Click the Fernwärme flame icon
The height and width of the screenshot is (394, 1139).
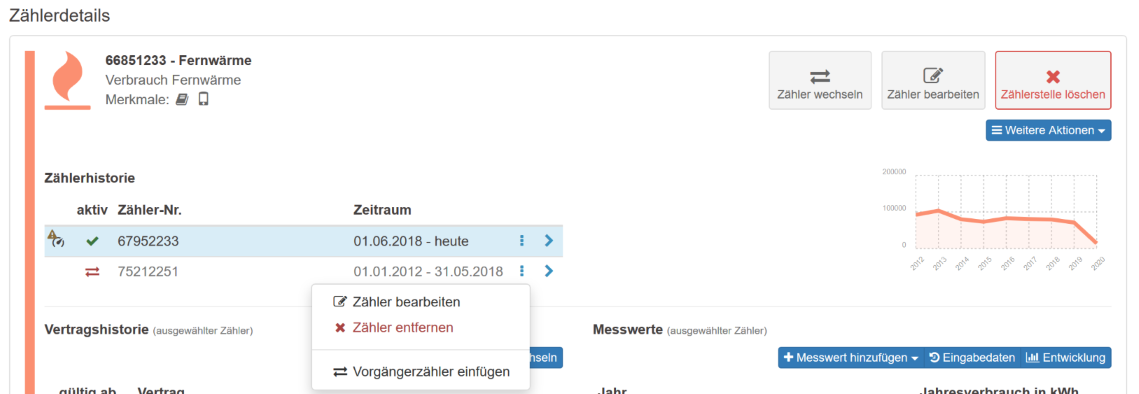coord(68,81)
